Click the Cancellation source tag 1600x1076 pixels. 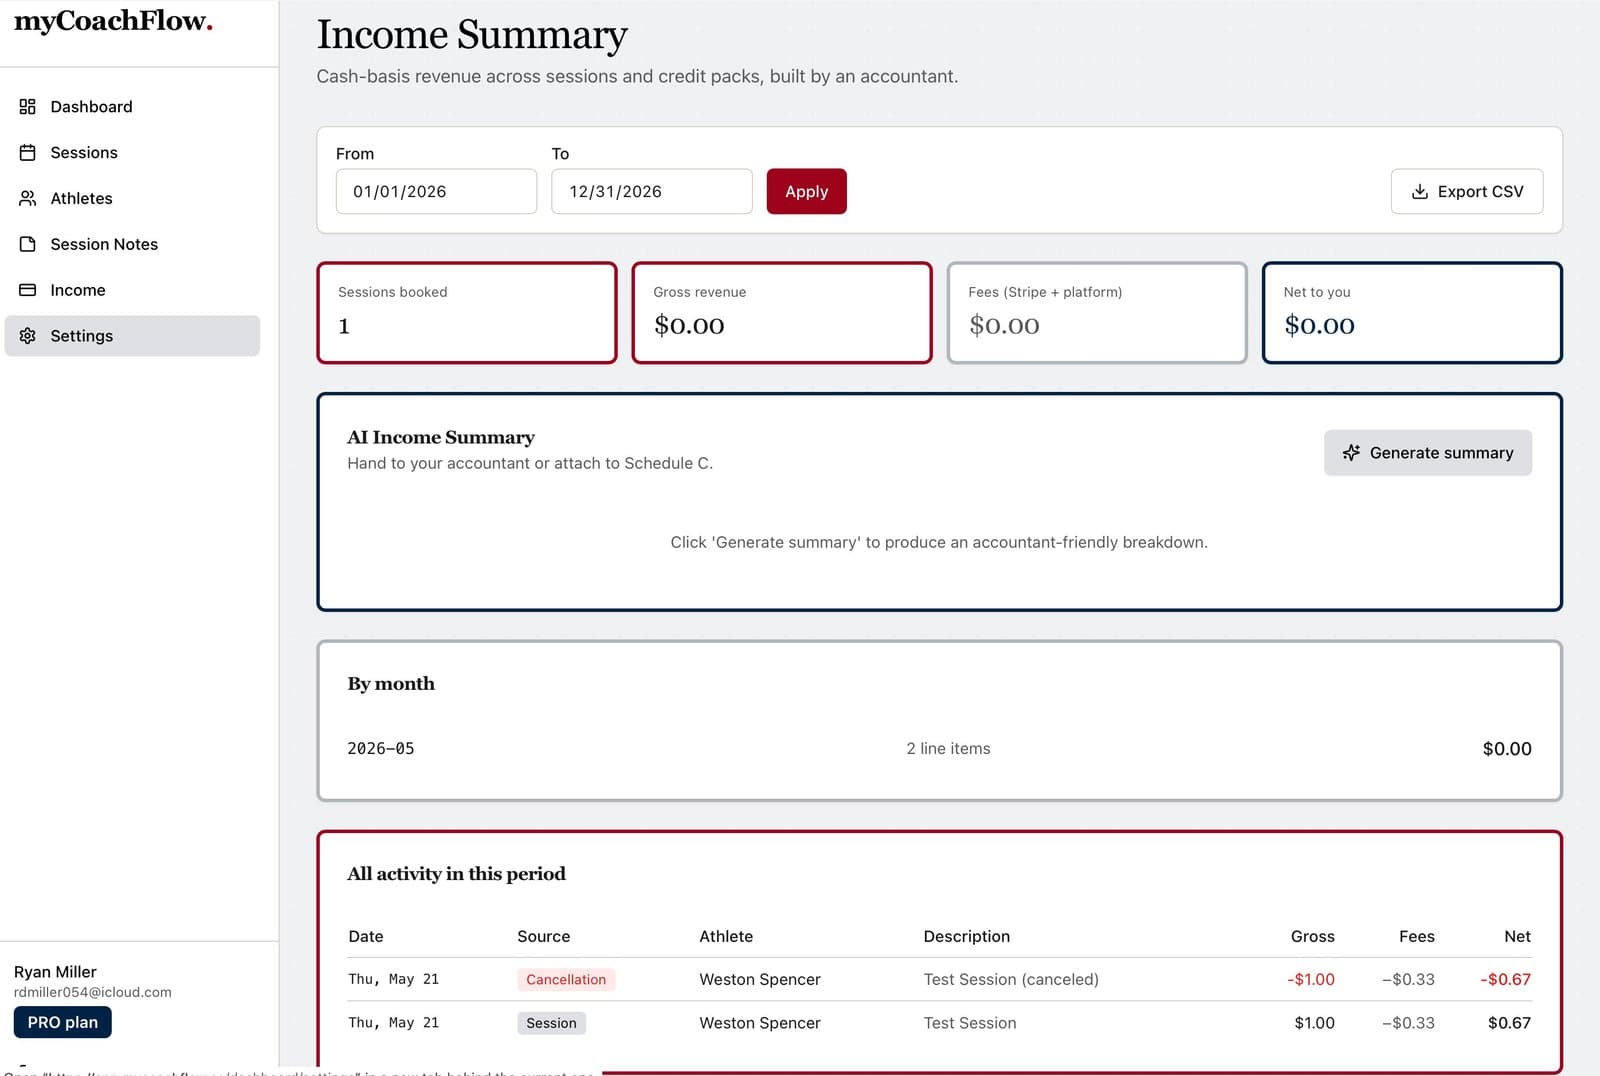click(x=566, y=980)
